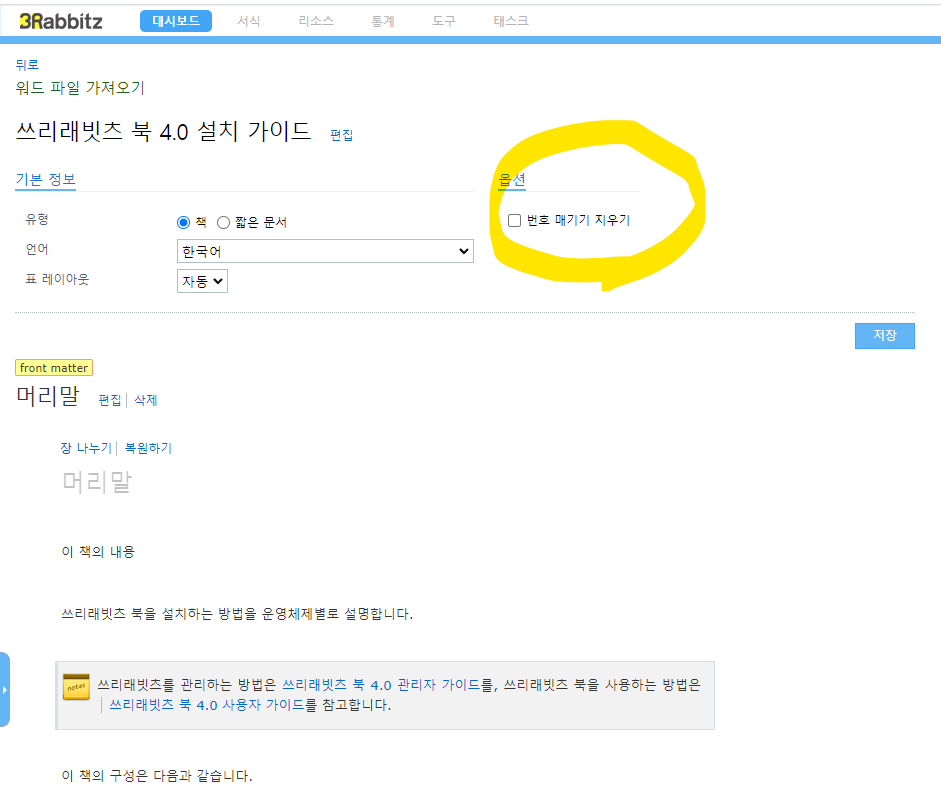Click the 장 나누기 link
Screen dimensions: 941x791
click(x=86, y=448)
